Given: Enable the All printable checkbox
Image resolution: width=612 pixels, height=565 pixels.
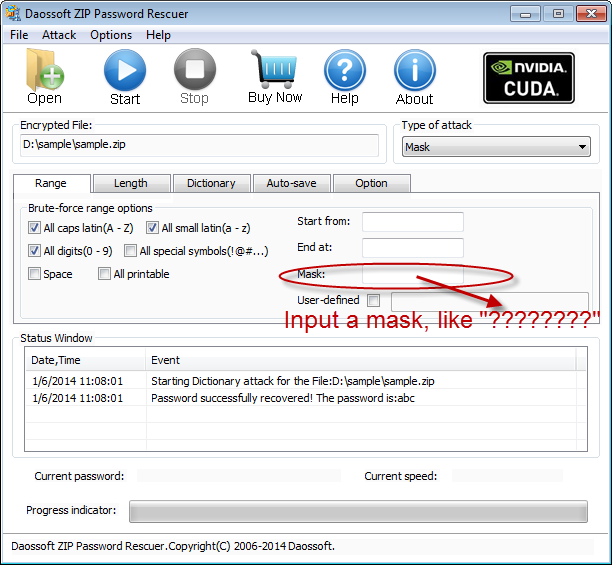Looking at the screenshot, I should coord(104,274).
